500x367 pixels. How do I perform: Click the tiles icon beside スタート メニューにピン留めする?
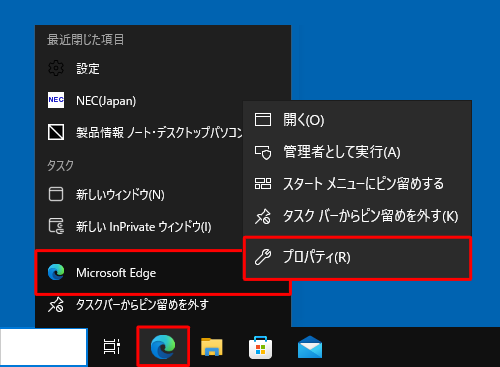tap(263, 184)
